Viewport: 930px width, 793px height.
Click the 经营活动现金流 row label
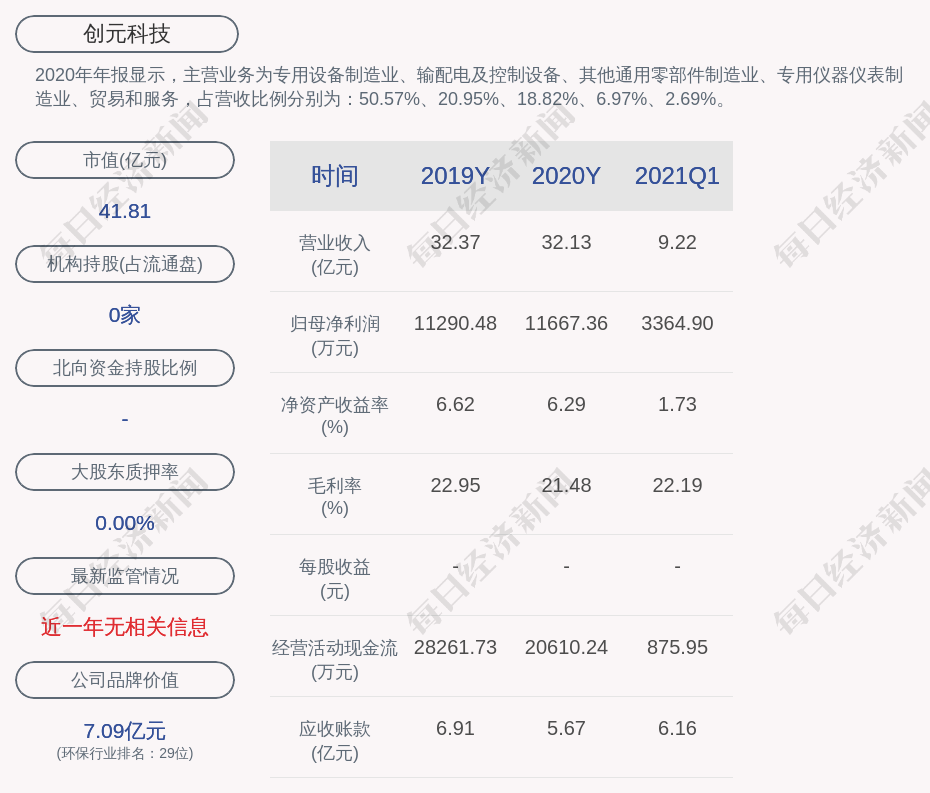[x=335, y=659]
